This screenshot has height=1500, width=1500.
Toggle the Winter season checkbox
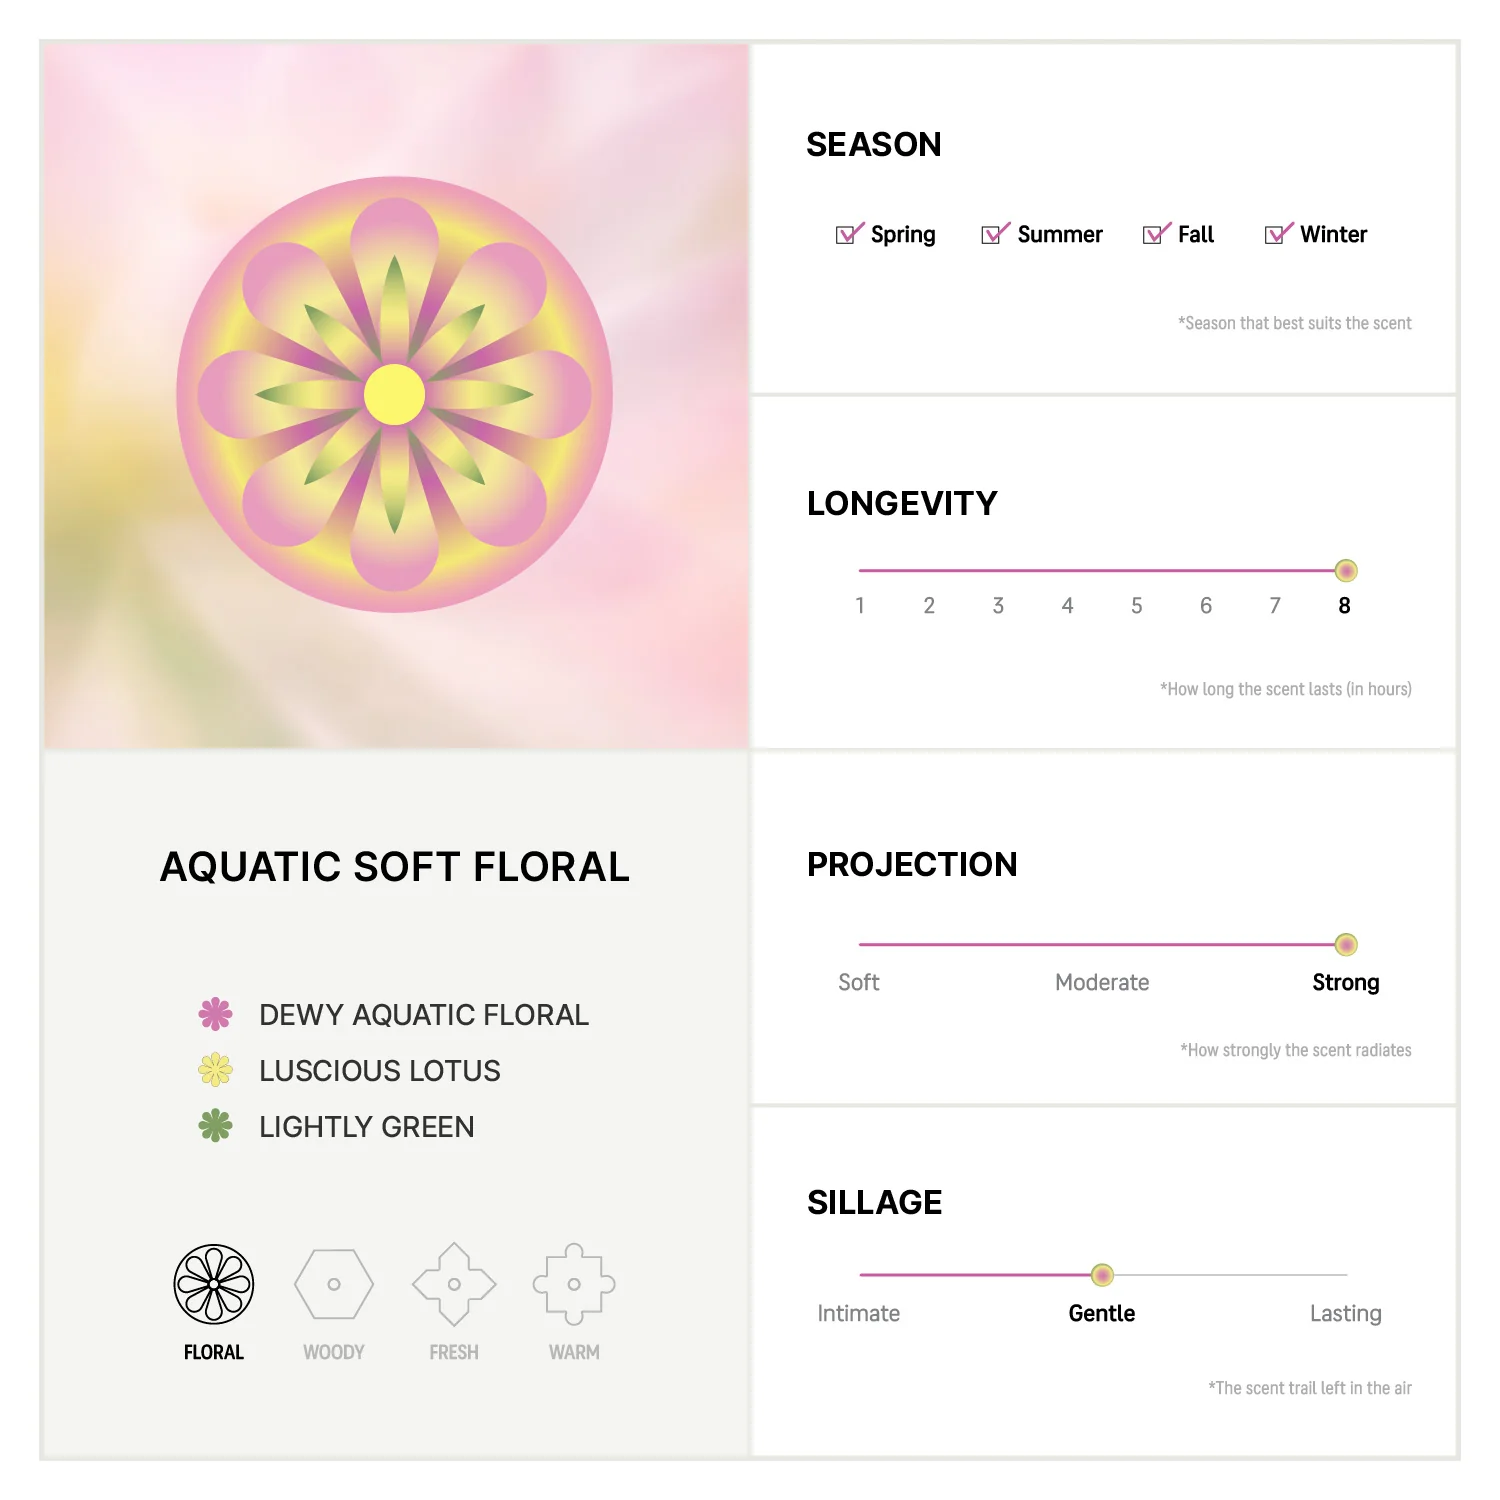point(1278,233)
